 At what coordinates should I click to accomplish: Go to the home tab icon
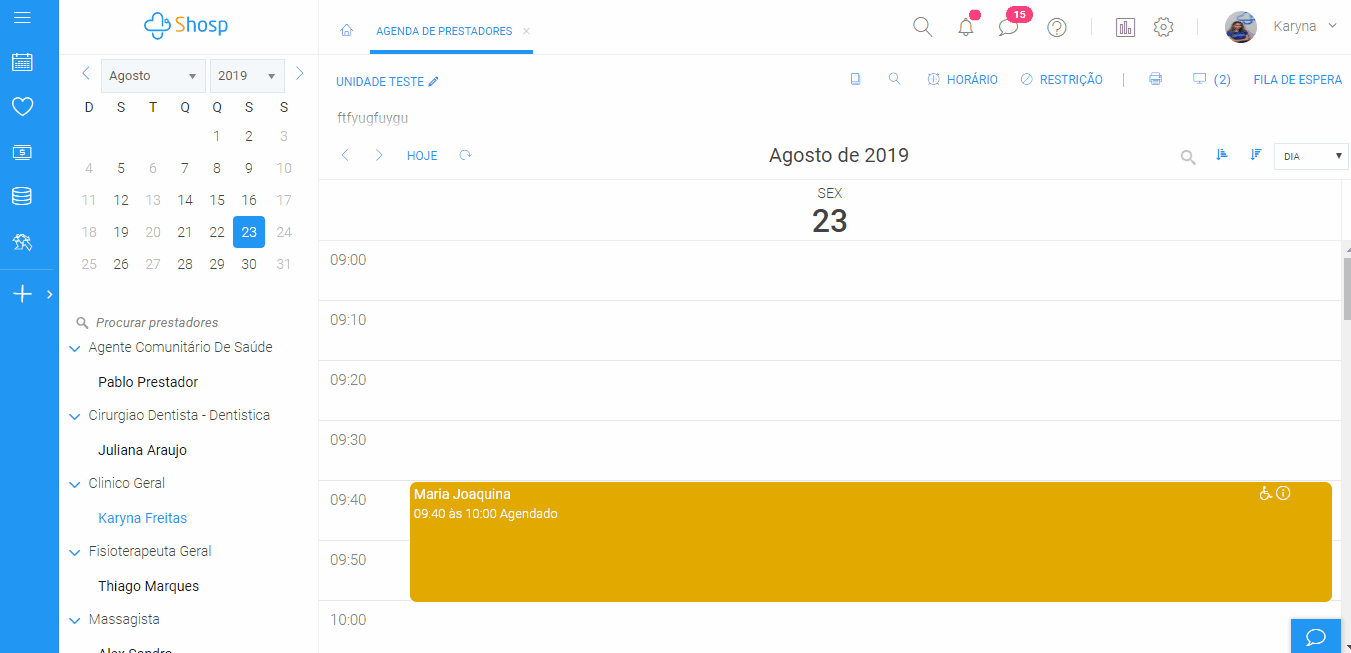pos(347,31)
